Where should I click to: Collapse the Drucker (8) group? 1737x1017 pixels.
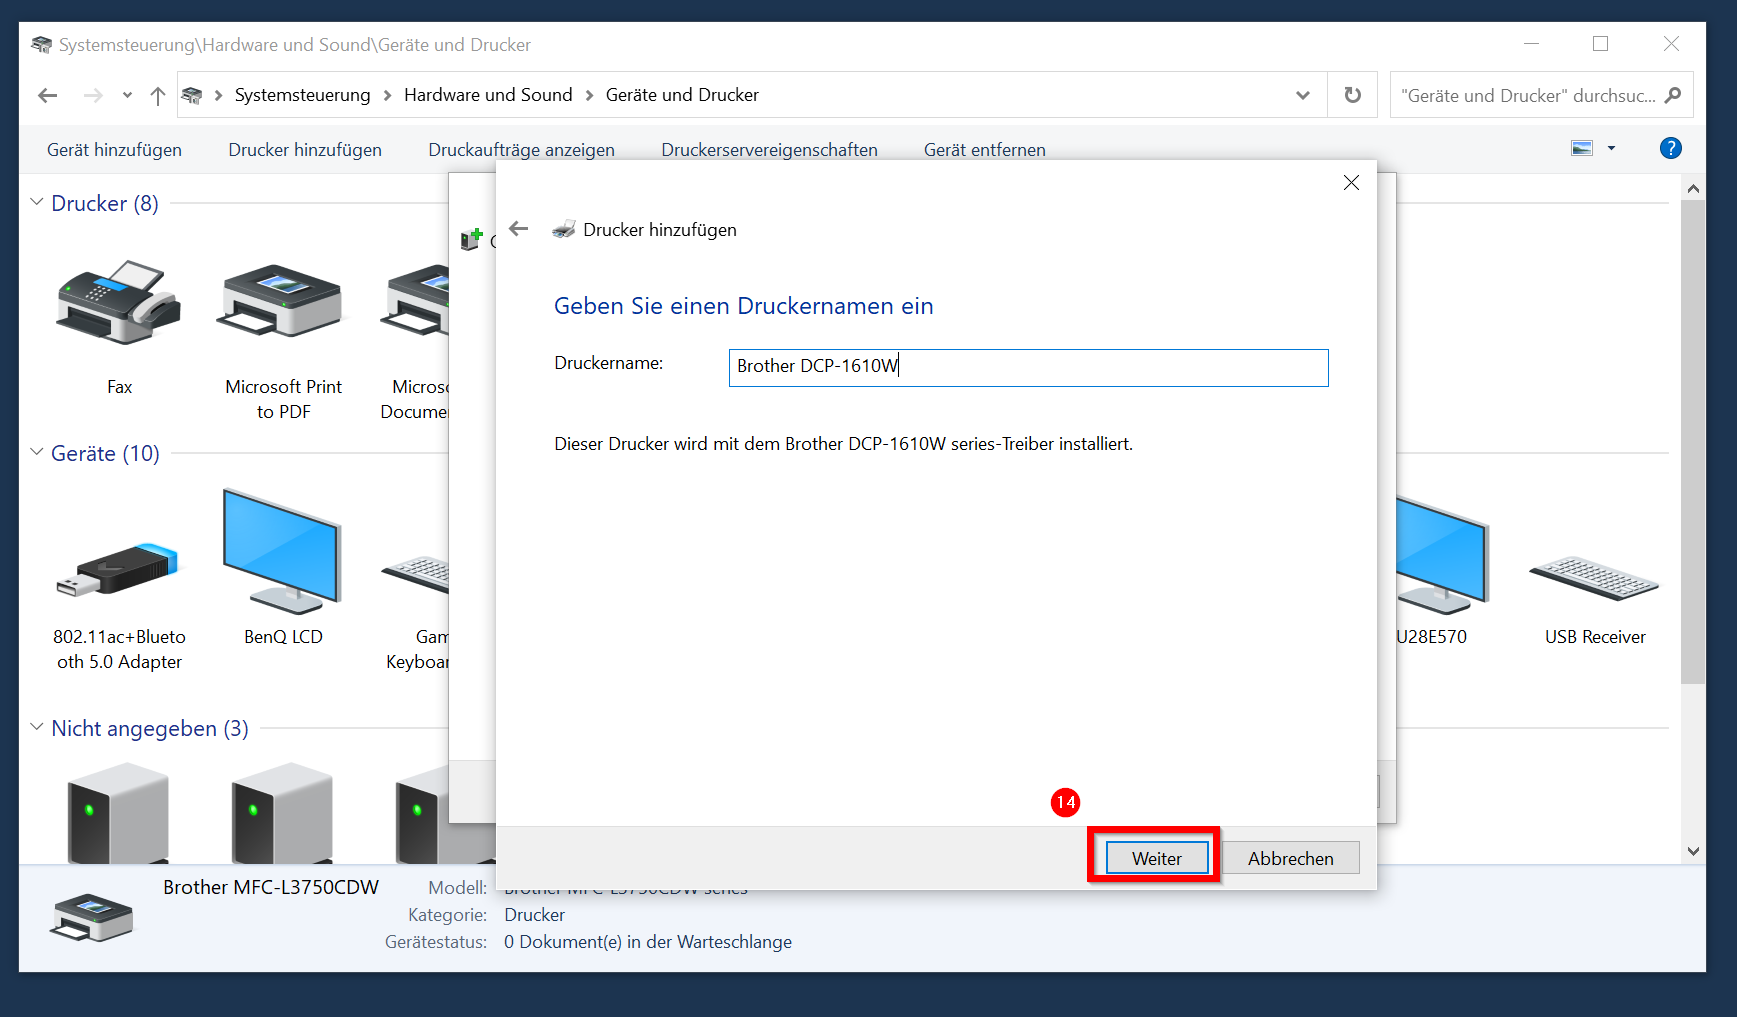click(x=37, y=202)
